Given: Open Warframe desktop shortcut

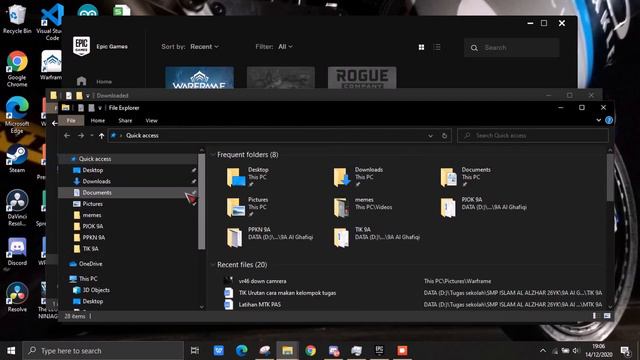Looking at the screenshot, I should point(51,65).
